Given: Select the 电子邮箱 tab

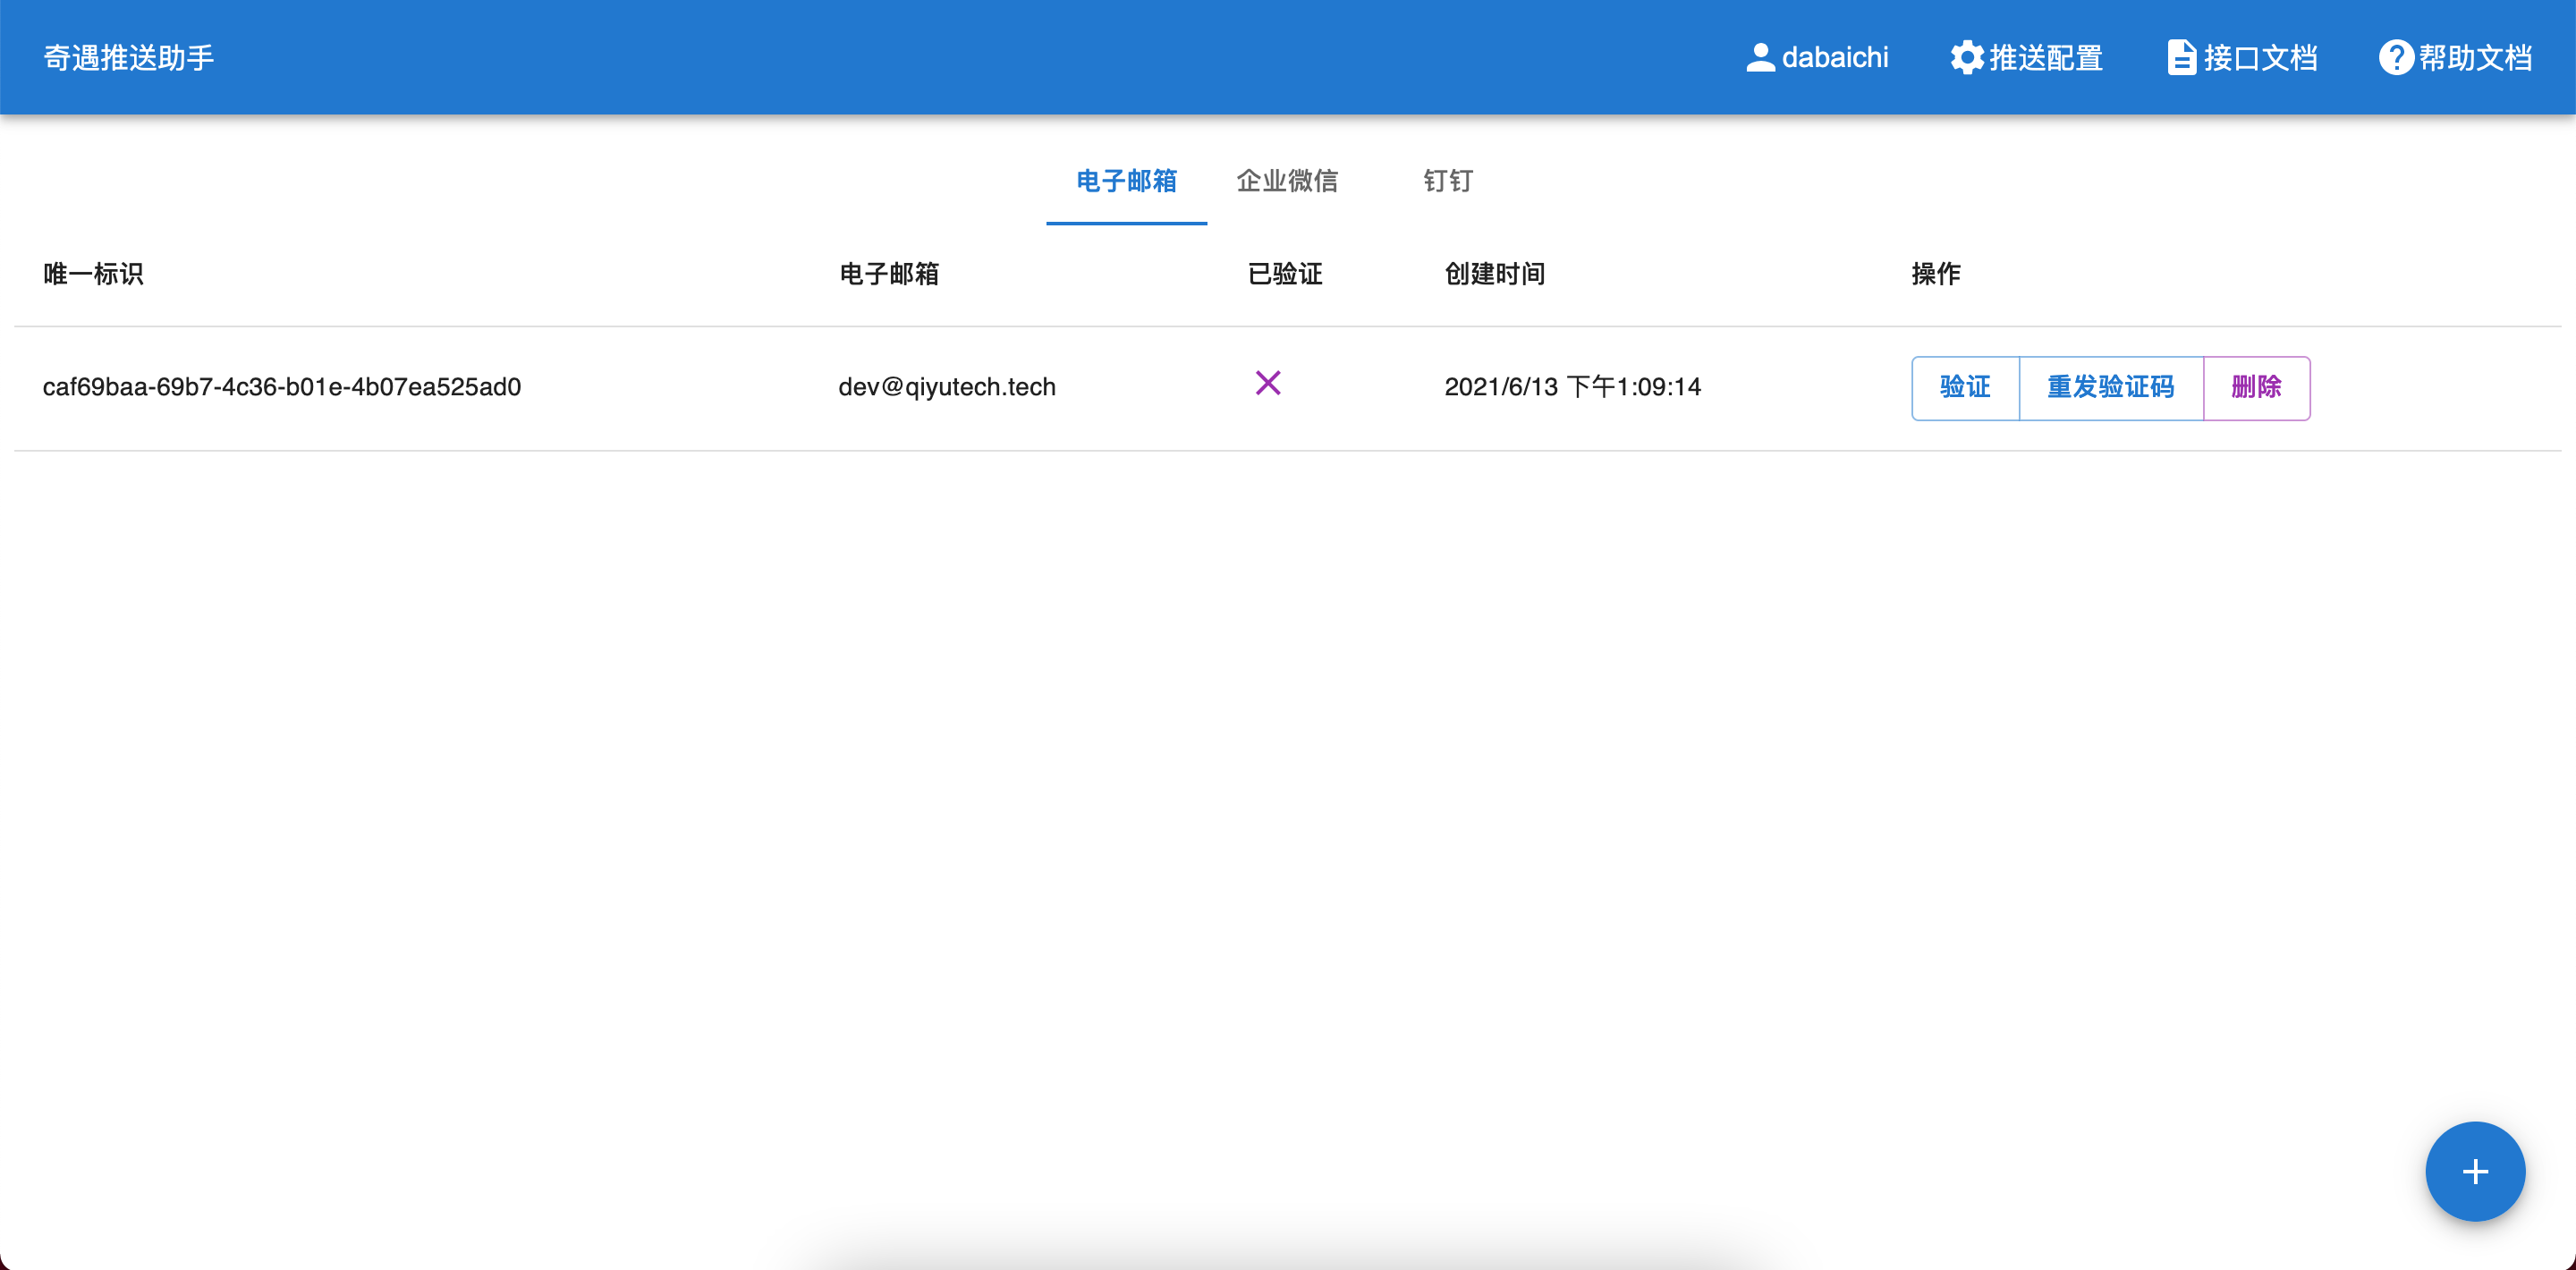Looking at the screenshot, I should (x=1126, y=181).
